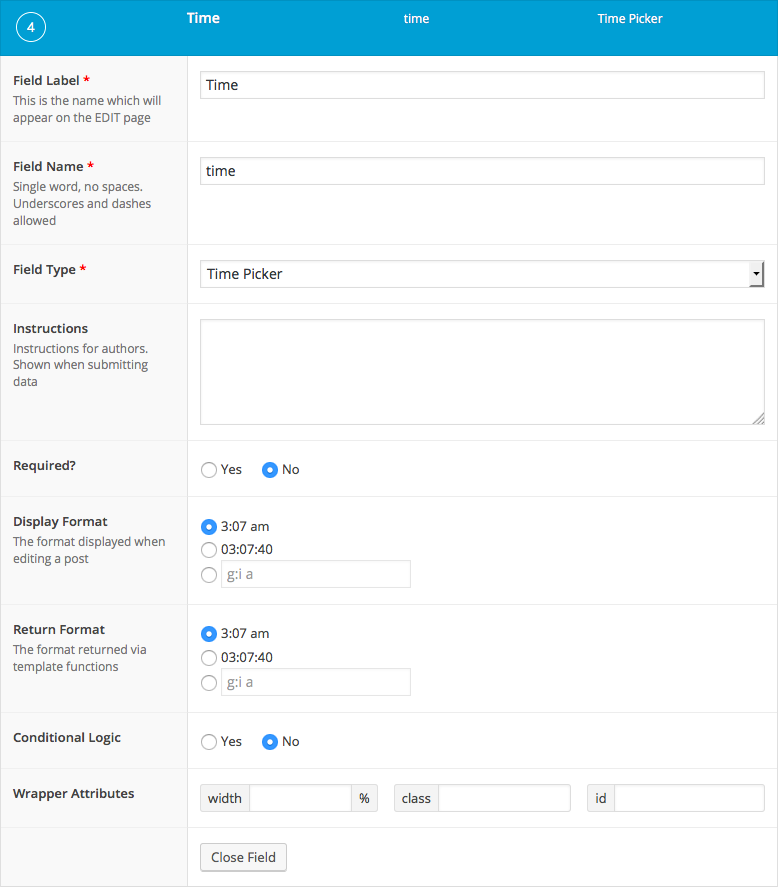Select No for Conditional Logic

269,742
